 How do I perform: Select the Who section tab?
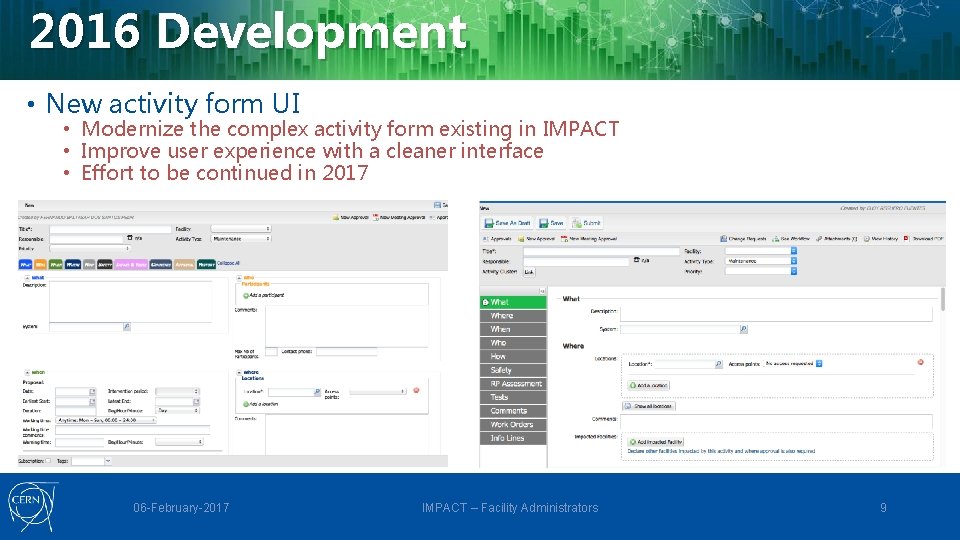coord(513,343)
